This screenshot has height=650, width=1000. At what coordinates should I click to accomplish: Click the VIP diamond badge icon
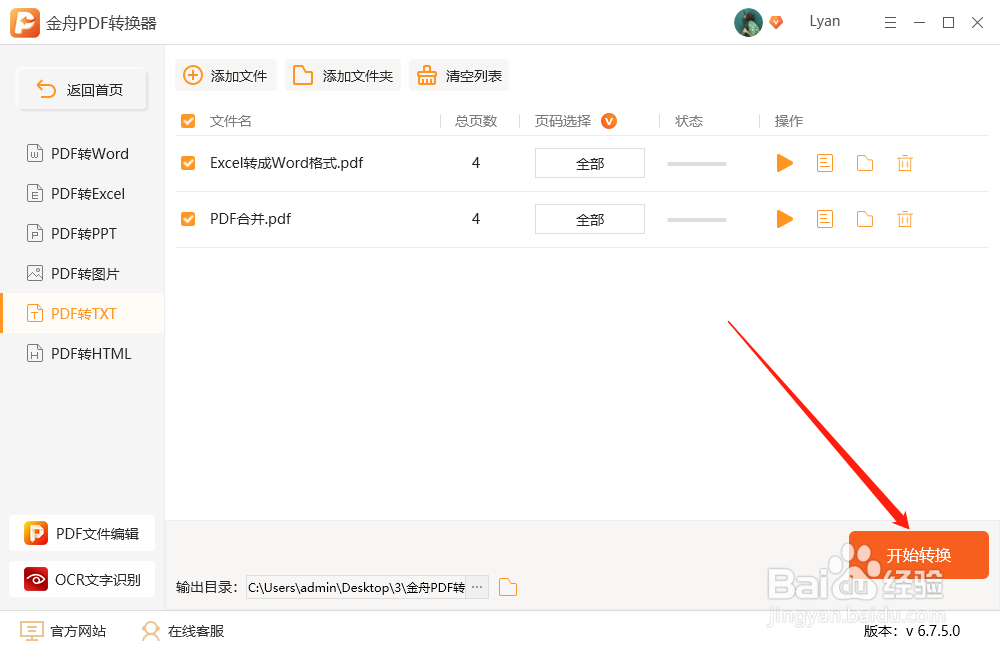[x=776, y=22]
